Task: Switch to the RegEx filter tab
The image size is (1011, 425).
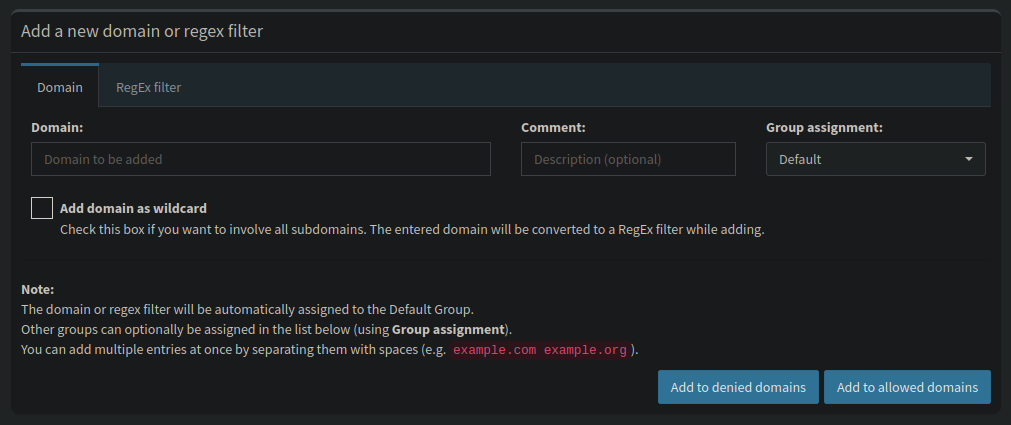Action: pos(148,87)
